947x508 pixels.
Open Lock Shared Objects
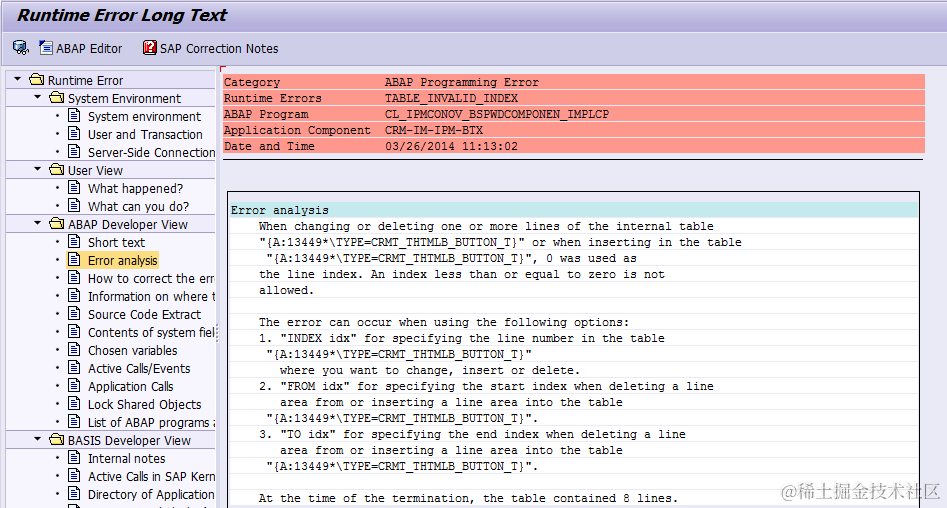144,404
